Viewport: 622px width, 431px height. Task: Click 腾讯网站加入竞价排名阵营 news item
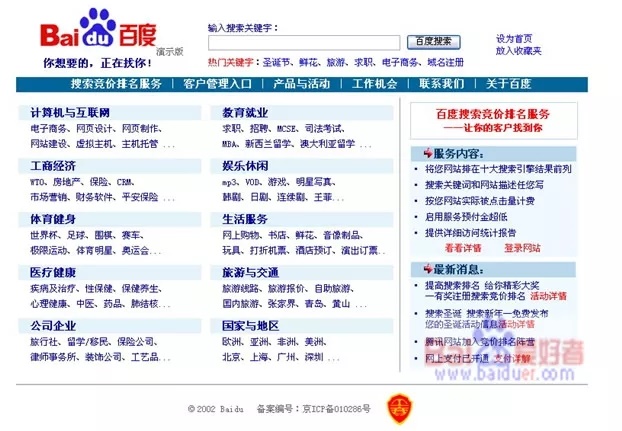[480, 342]
